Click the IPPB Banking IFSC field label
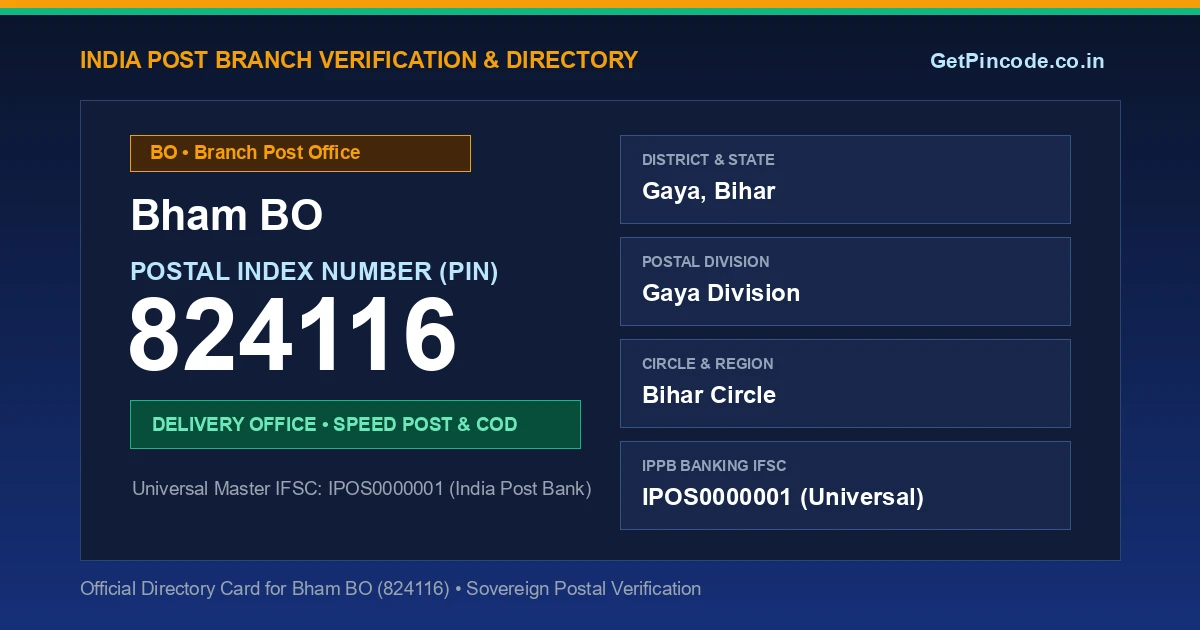1200x630 pixels. [x=714, y=466]
